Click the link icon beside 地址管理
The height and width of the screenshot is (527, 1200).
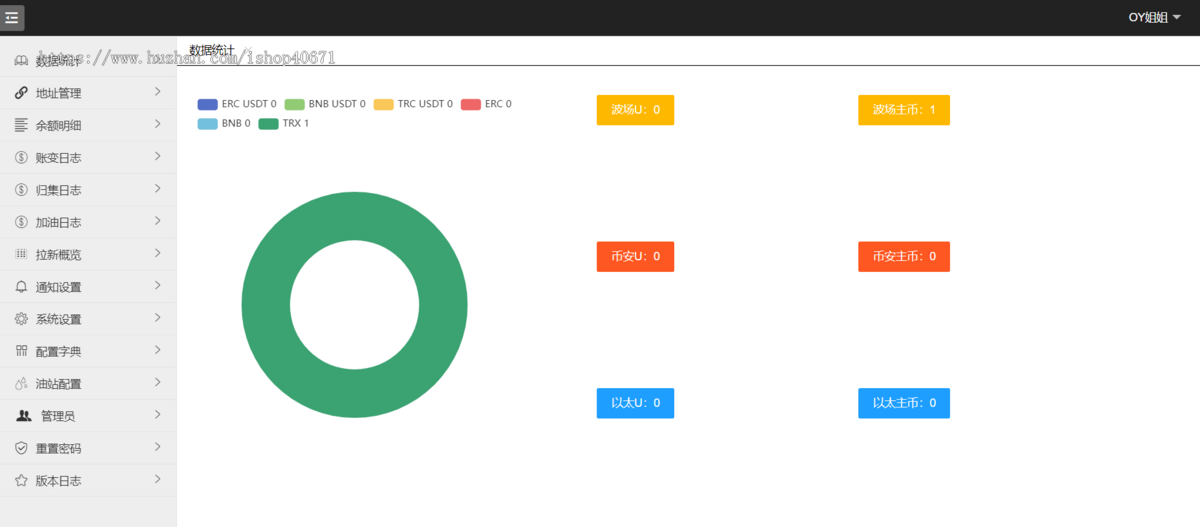pyautogui.click(x=21, y=93)
